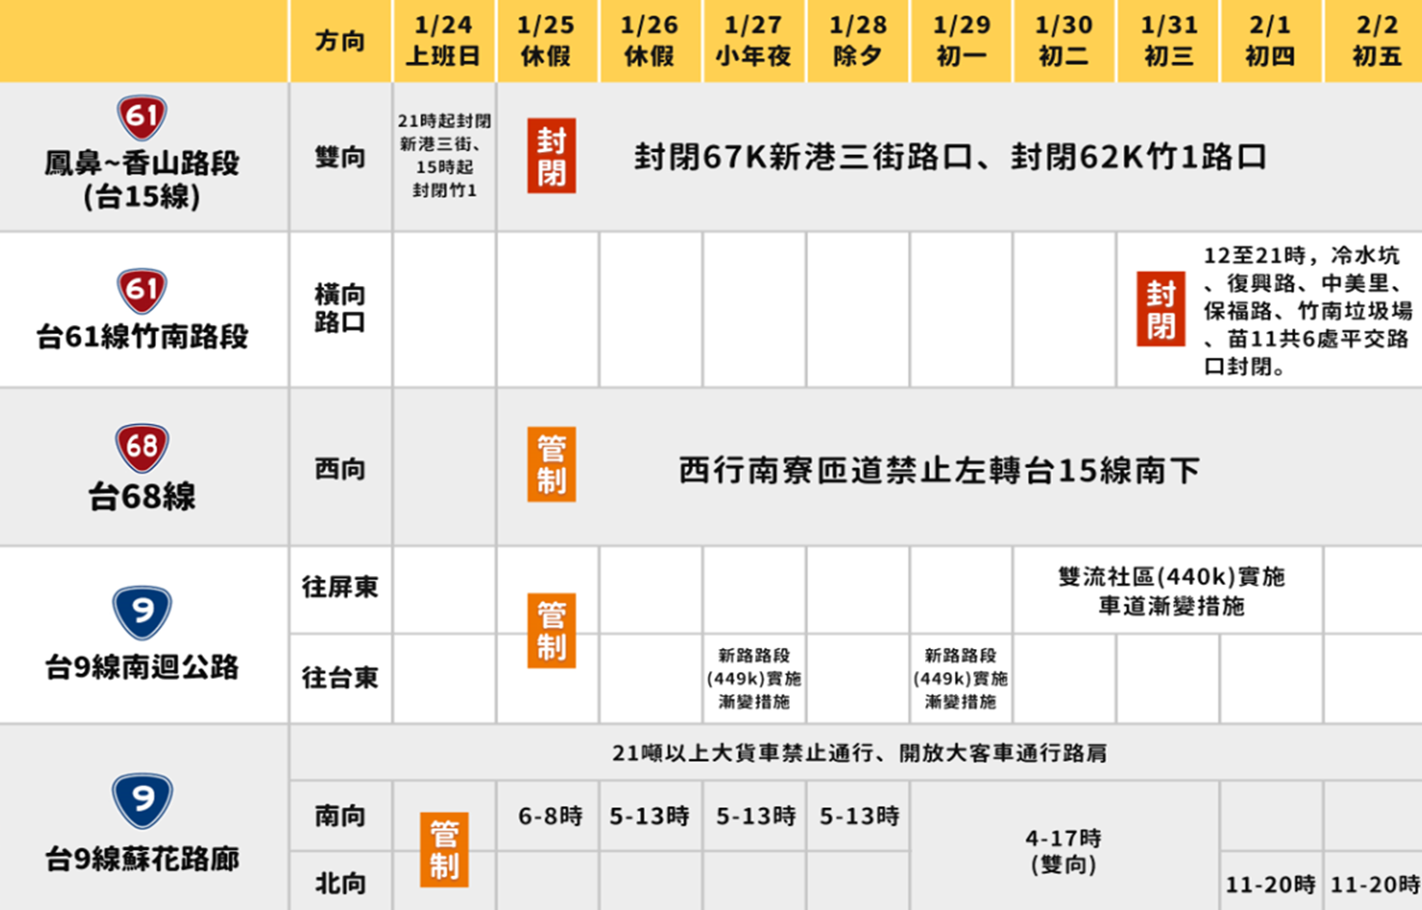The image size is (1422, 910).
Task: Click the 方向 column header
Action: coord(340,41)
